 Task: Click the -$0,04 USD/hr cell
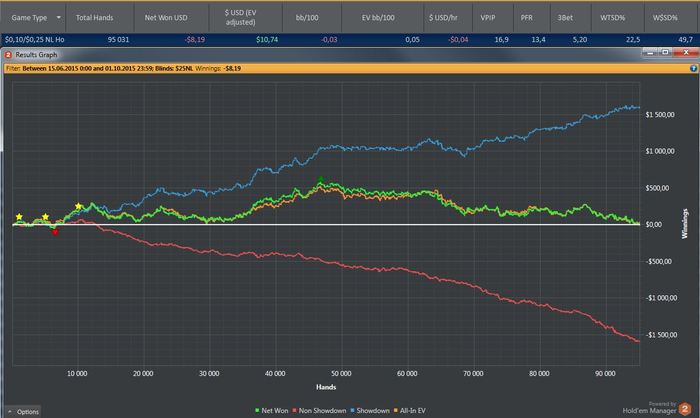click(x=458, y=40)
